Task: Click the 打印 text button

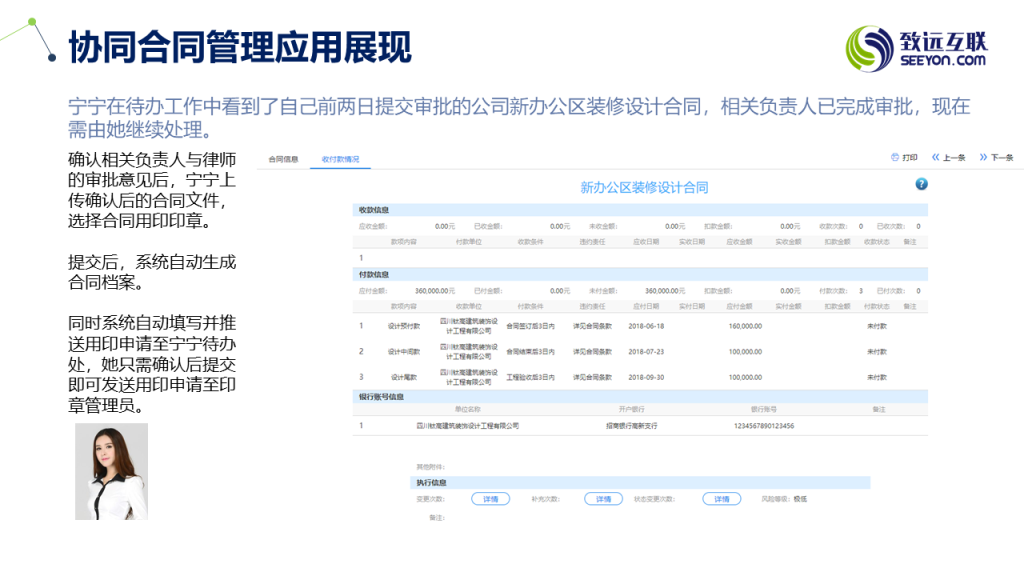Action: [x=910, y=158]
